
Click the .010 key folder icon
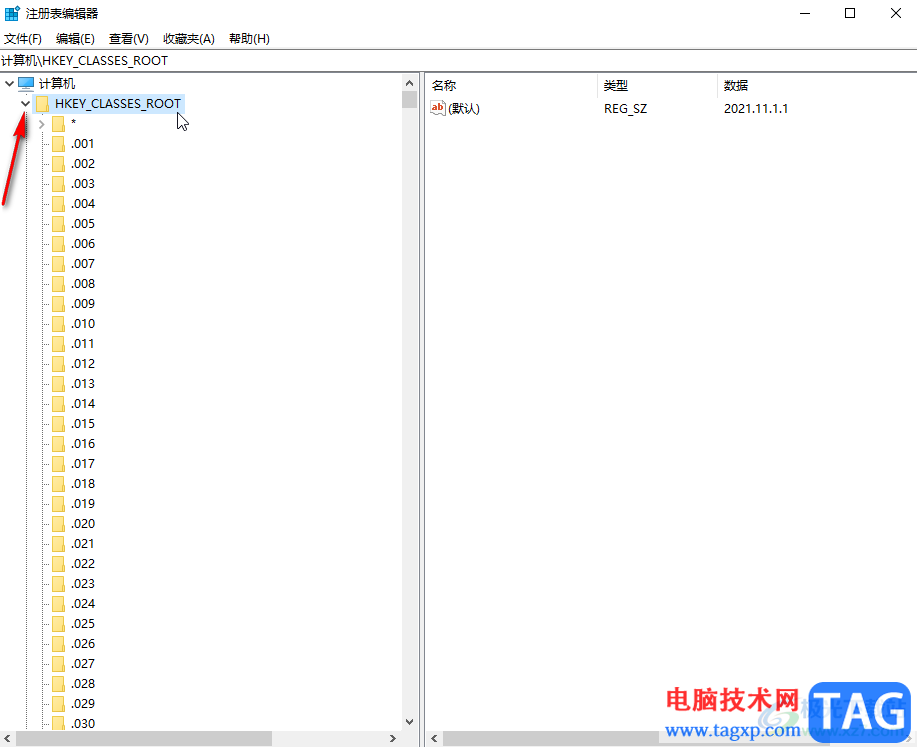58,323
